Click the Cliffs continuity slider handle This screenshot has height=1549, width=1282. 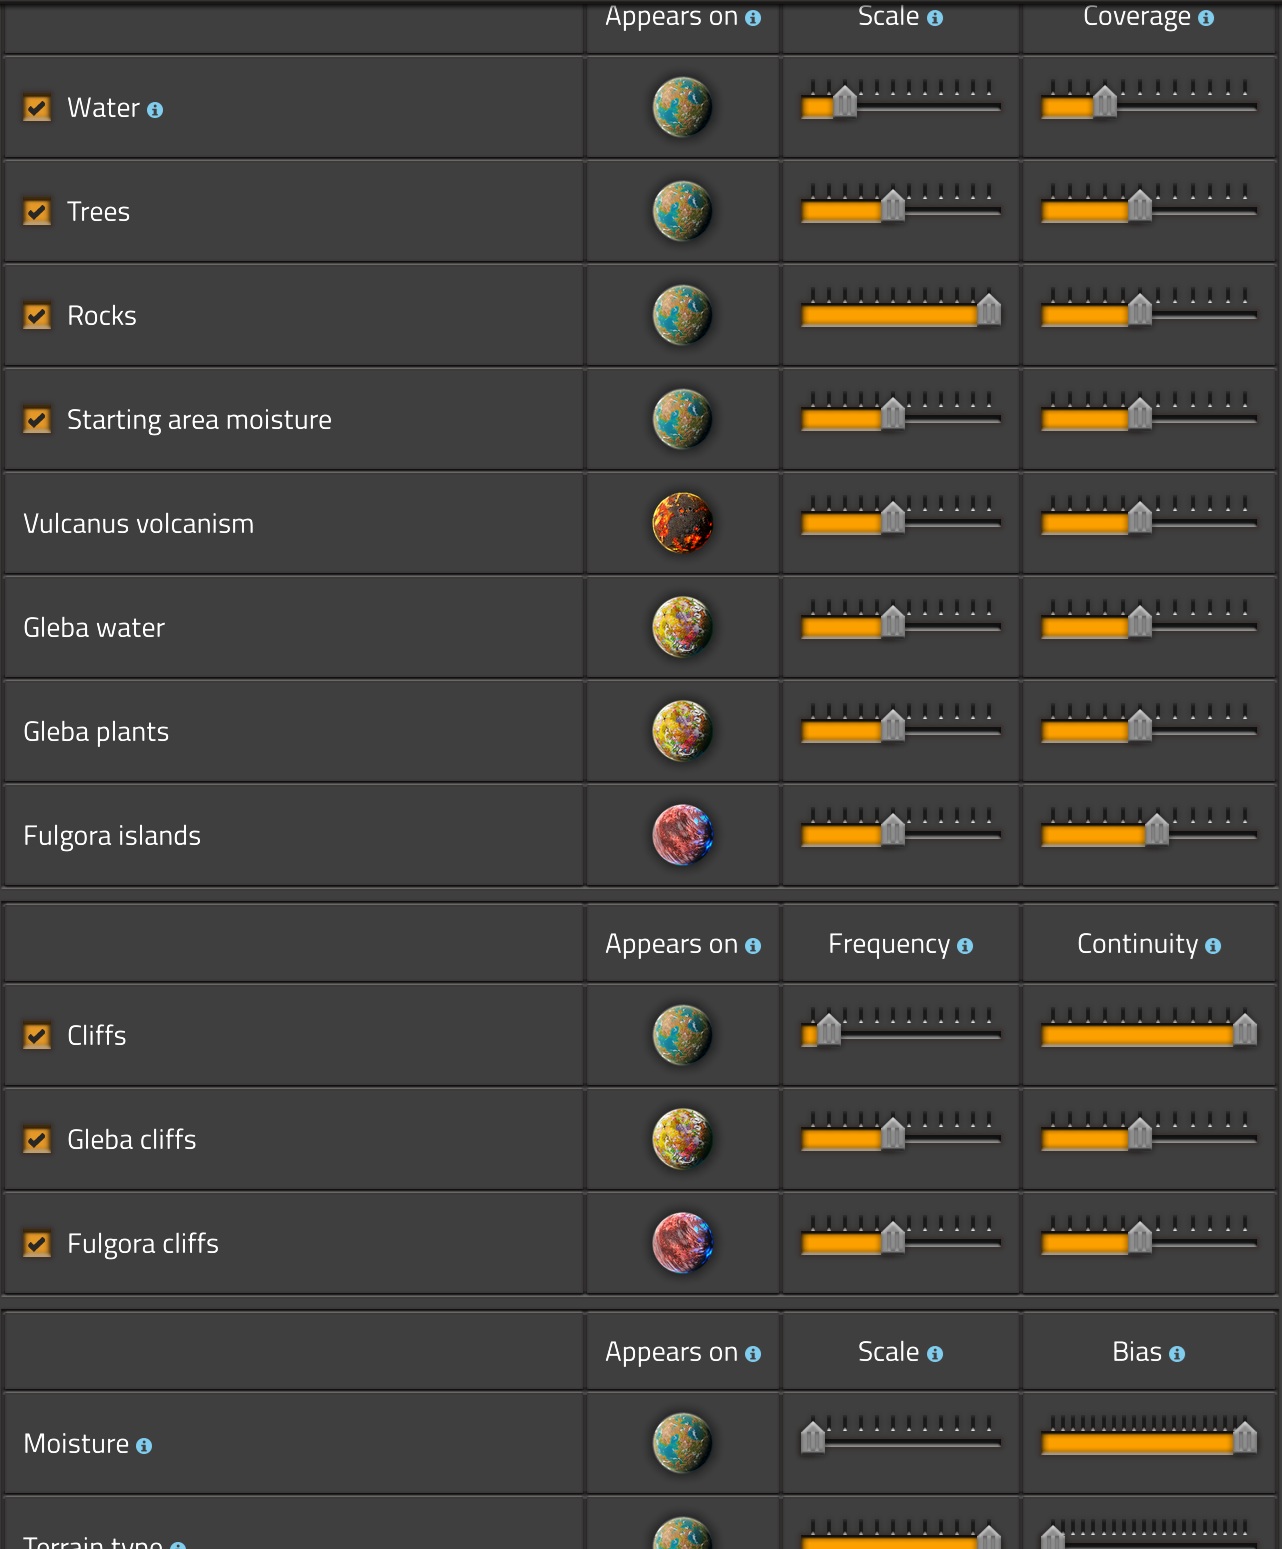[1245, 1030]
